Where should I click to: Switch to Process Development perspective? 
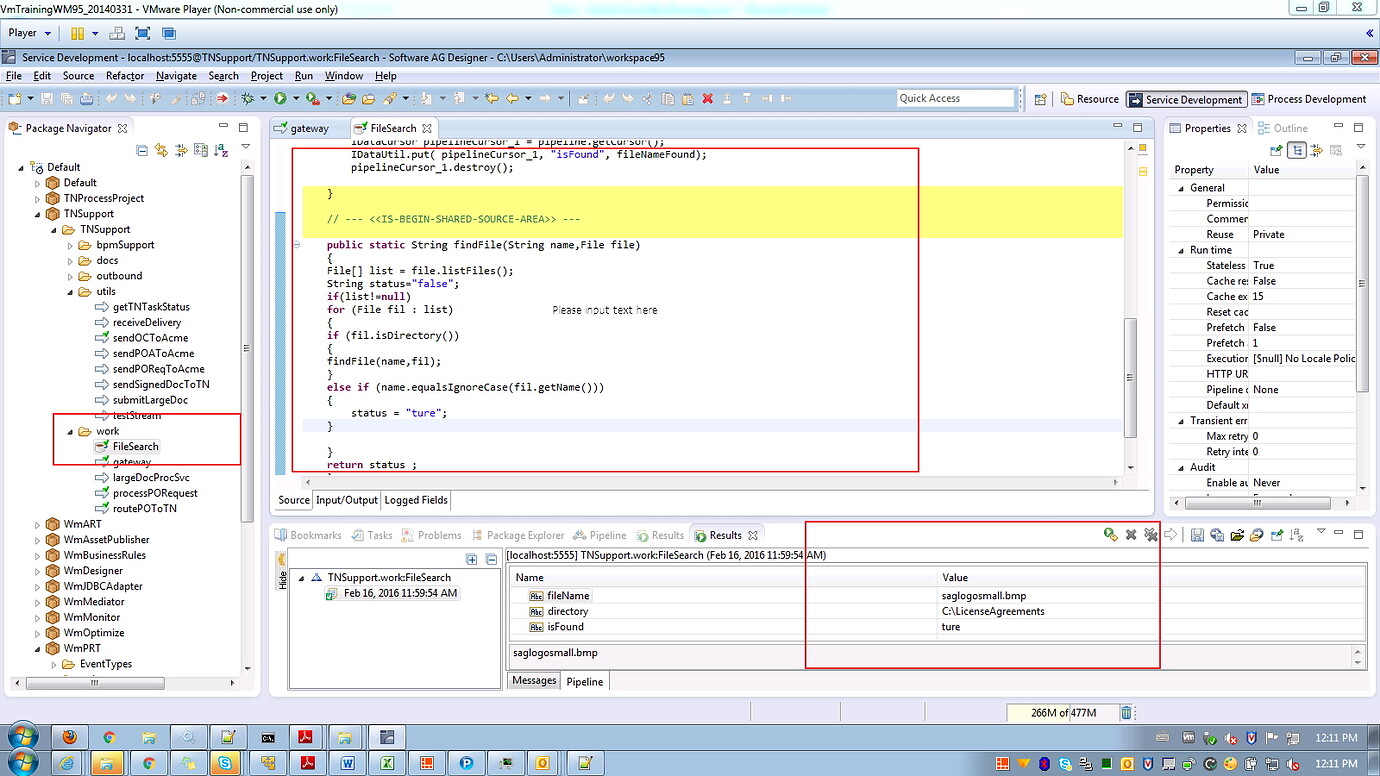coord(1308,99)
